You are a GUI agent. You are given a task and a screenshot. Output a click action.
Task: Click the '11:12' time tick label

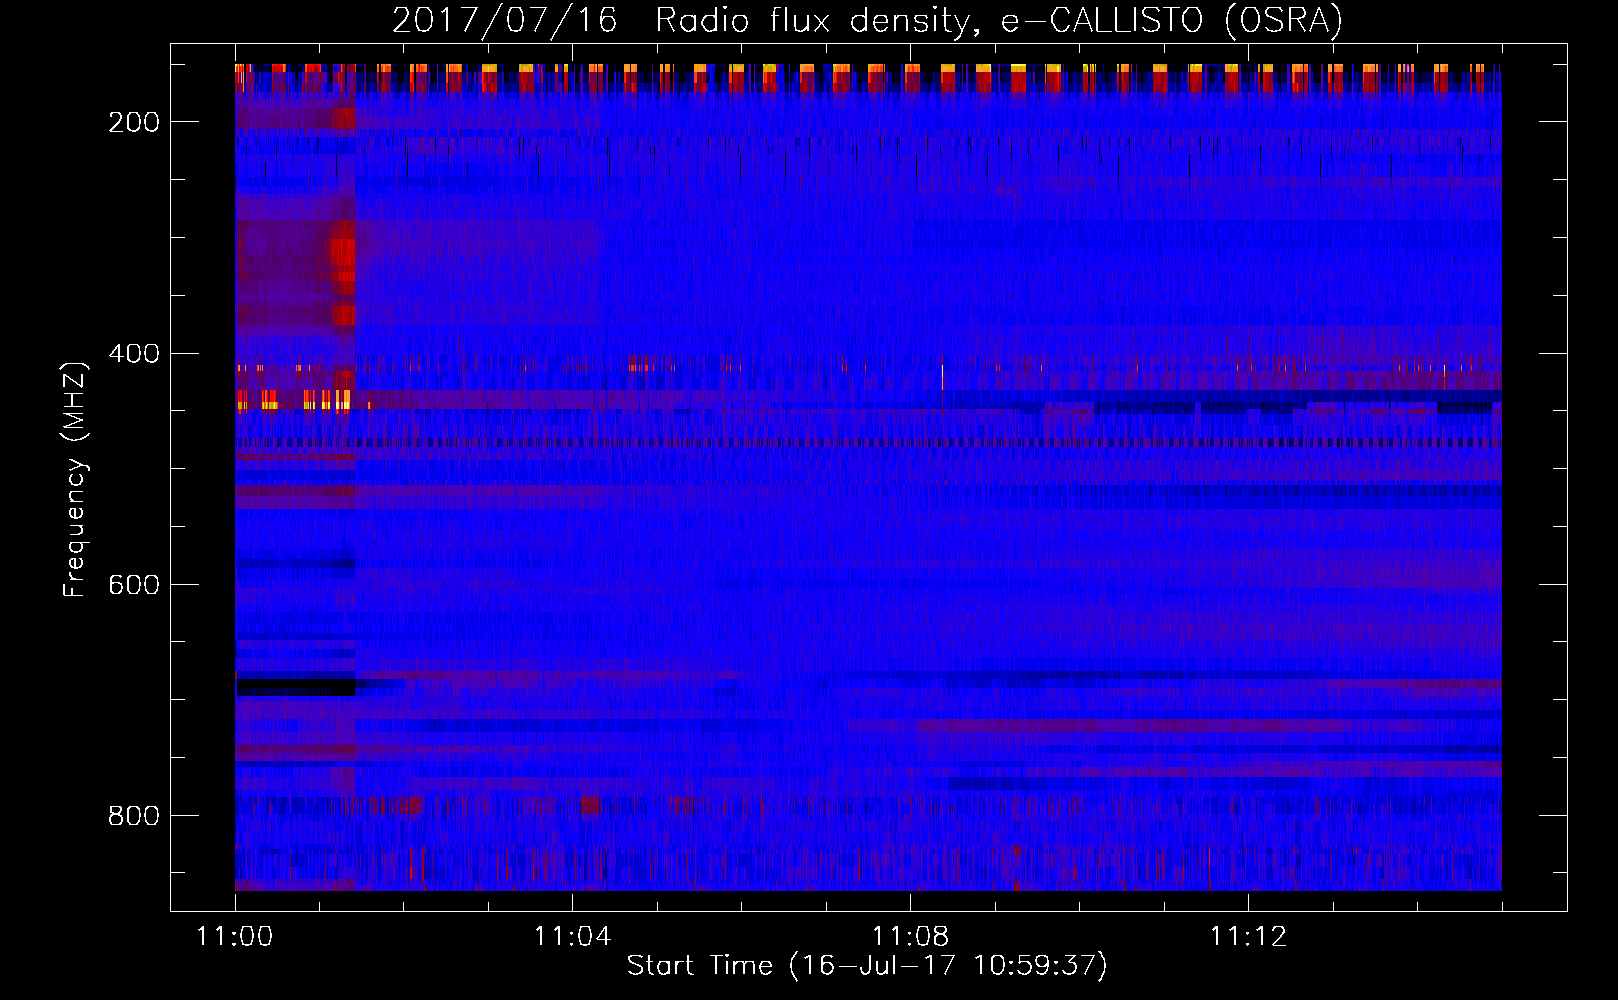[x=1248, y=937]
